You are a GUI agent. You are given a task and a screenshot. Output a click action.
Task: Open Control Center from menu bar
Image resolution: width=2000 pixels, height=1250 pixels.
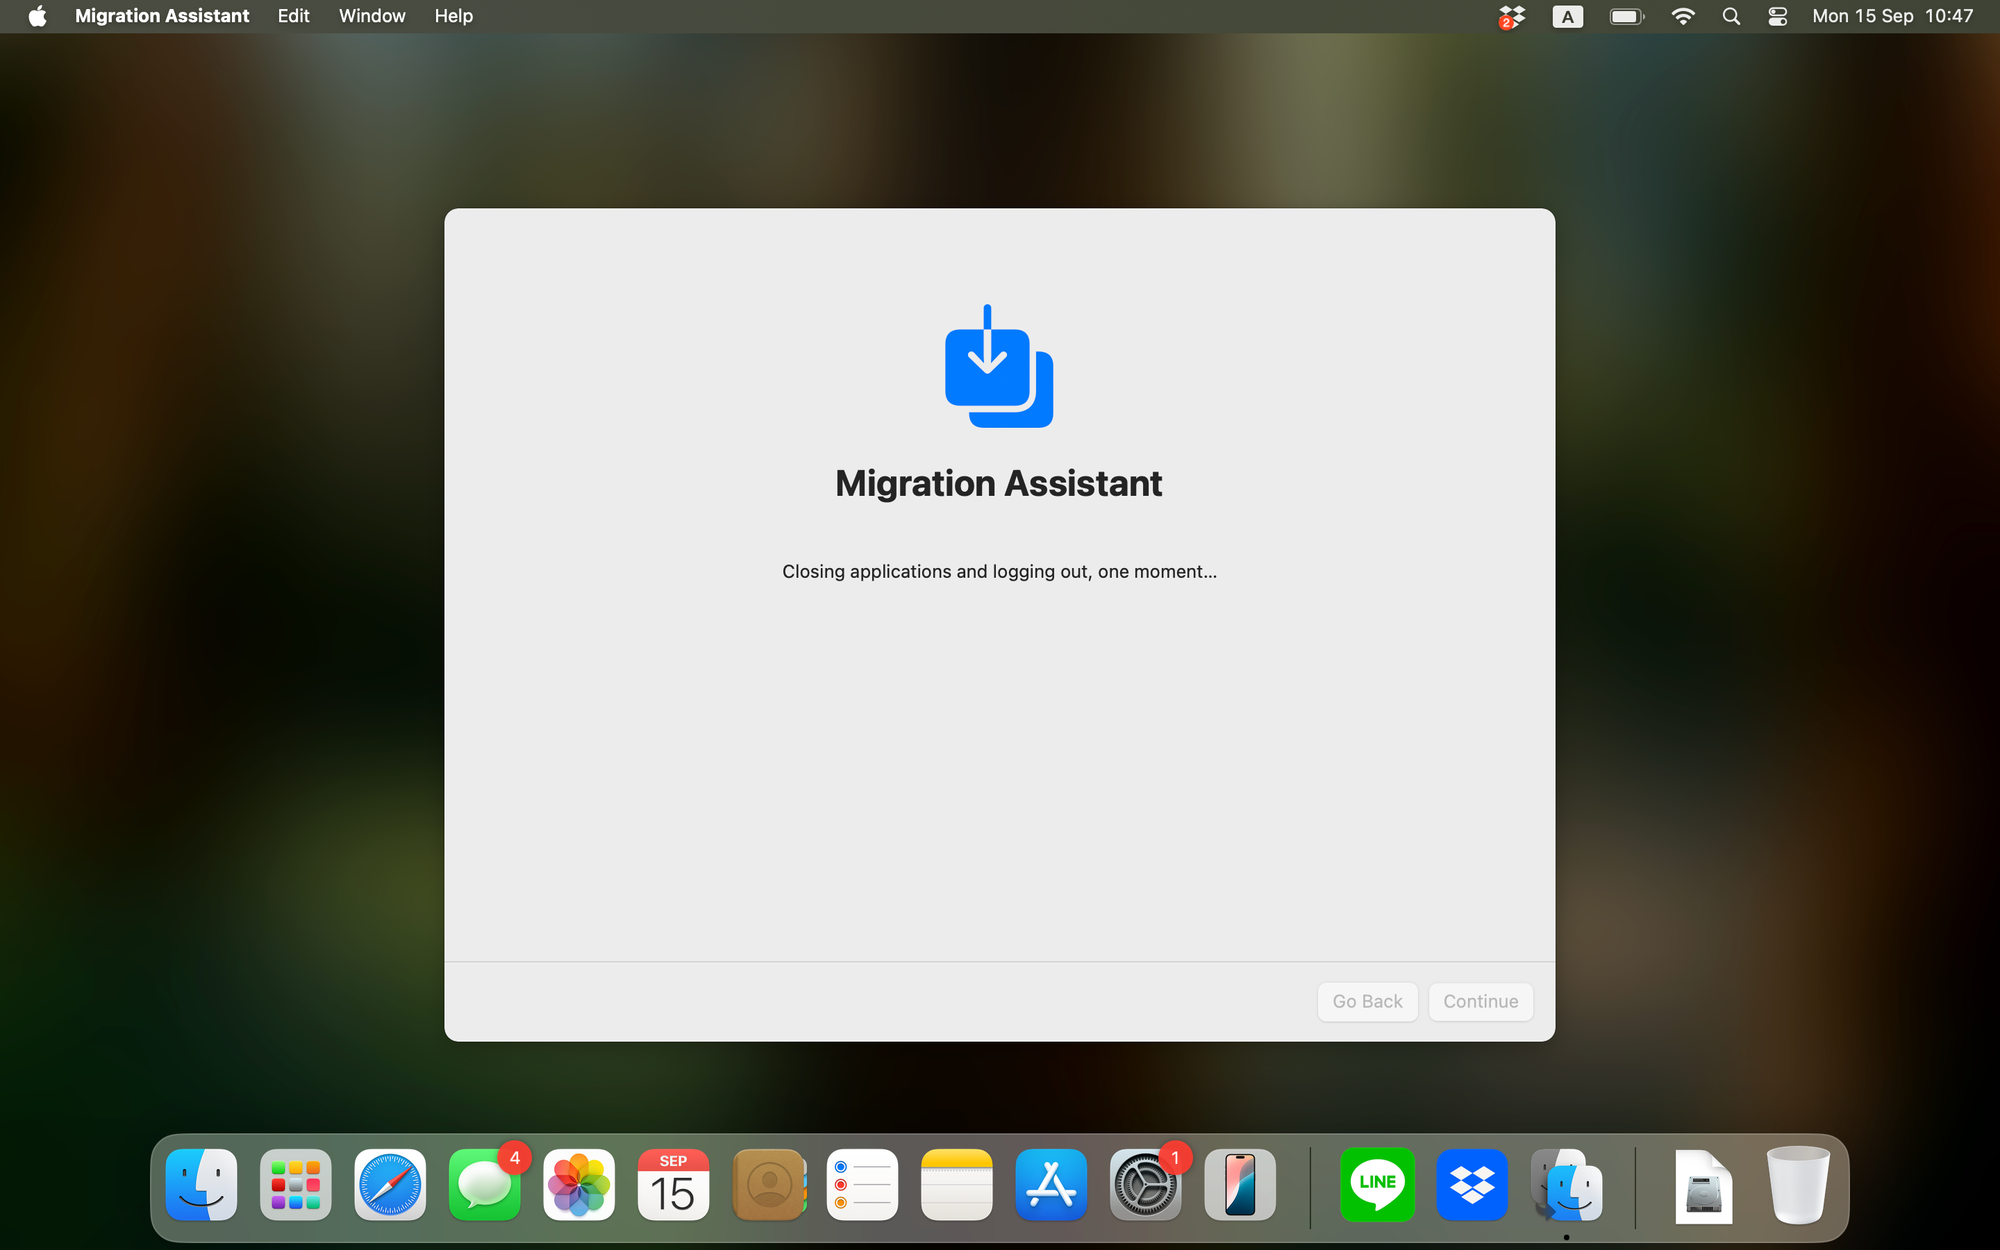[1777, 16]
